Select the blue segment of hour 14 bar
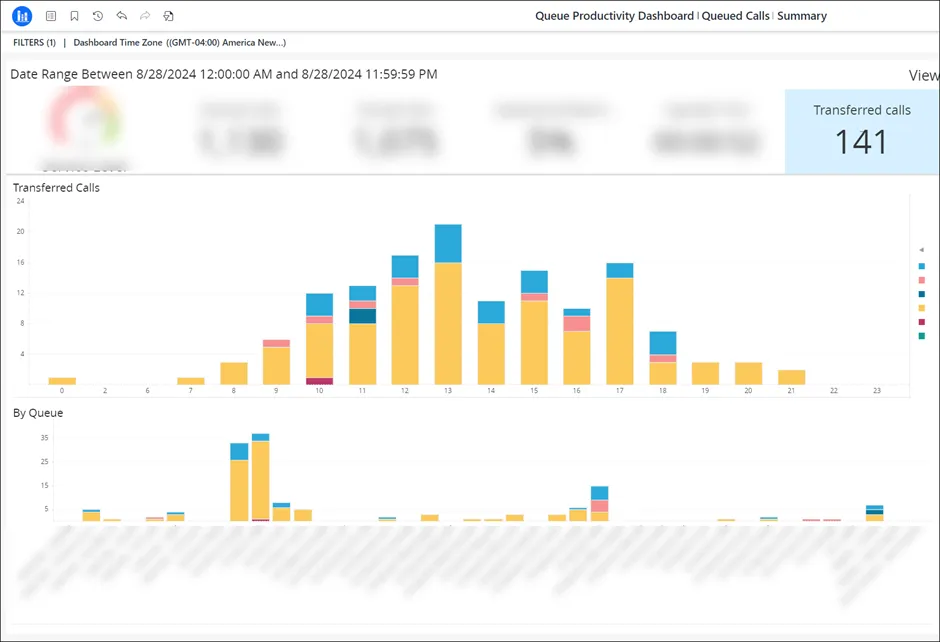The height and width of the screenshot is (642, 940). 491,312
